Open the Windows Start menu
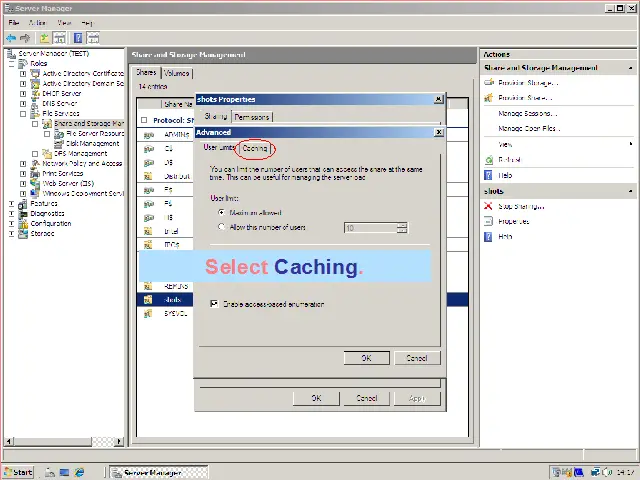Image resolution: width=640 pixels, height=480 pixels. pyautogui.click(x=18, y=472)
